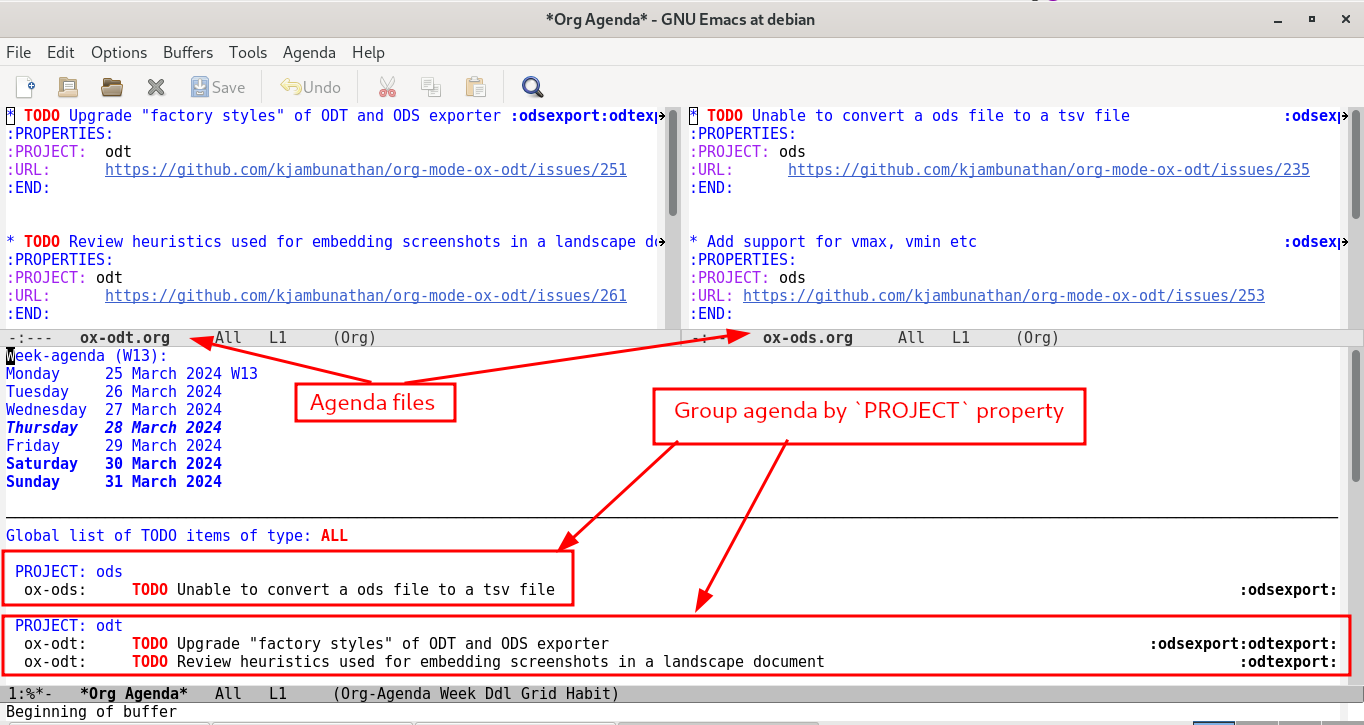
Task: Click the 'Beginning of buffer' echo area message
Action: pyautogui.click(x=91, y=712)
